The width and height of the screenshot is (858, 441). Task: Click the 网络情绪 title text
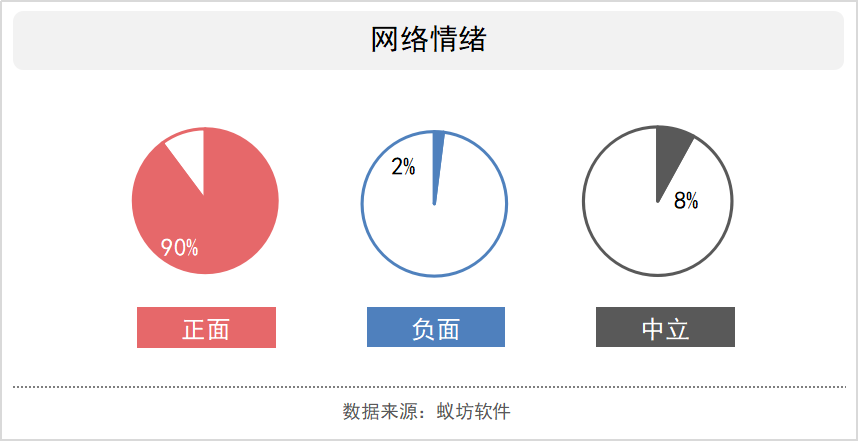click(428, 40)
